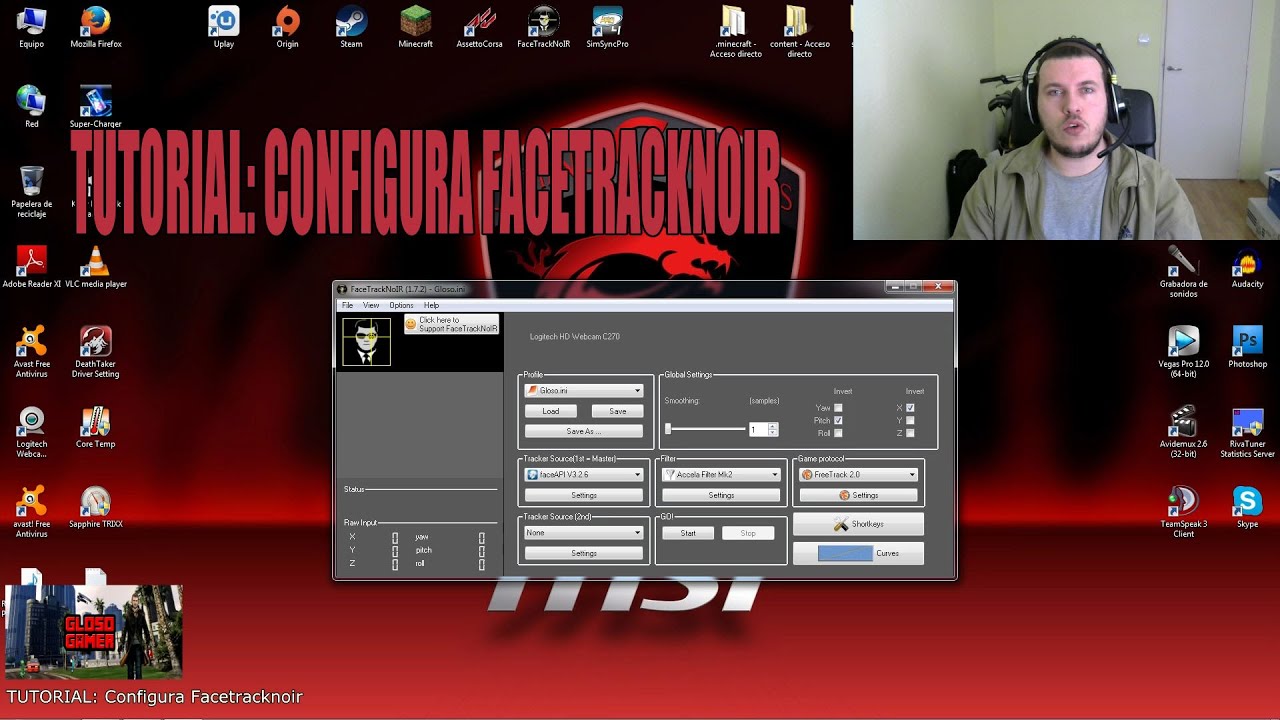1280x720 pixels.
Task: Open Logitech Webcam software icon
Action: [31, 431]
